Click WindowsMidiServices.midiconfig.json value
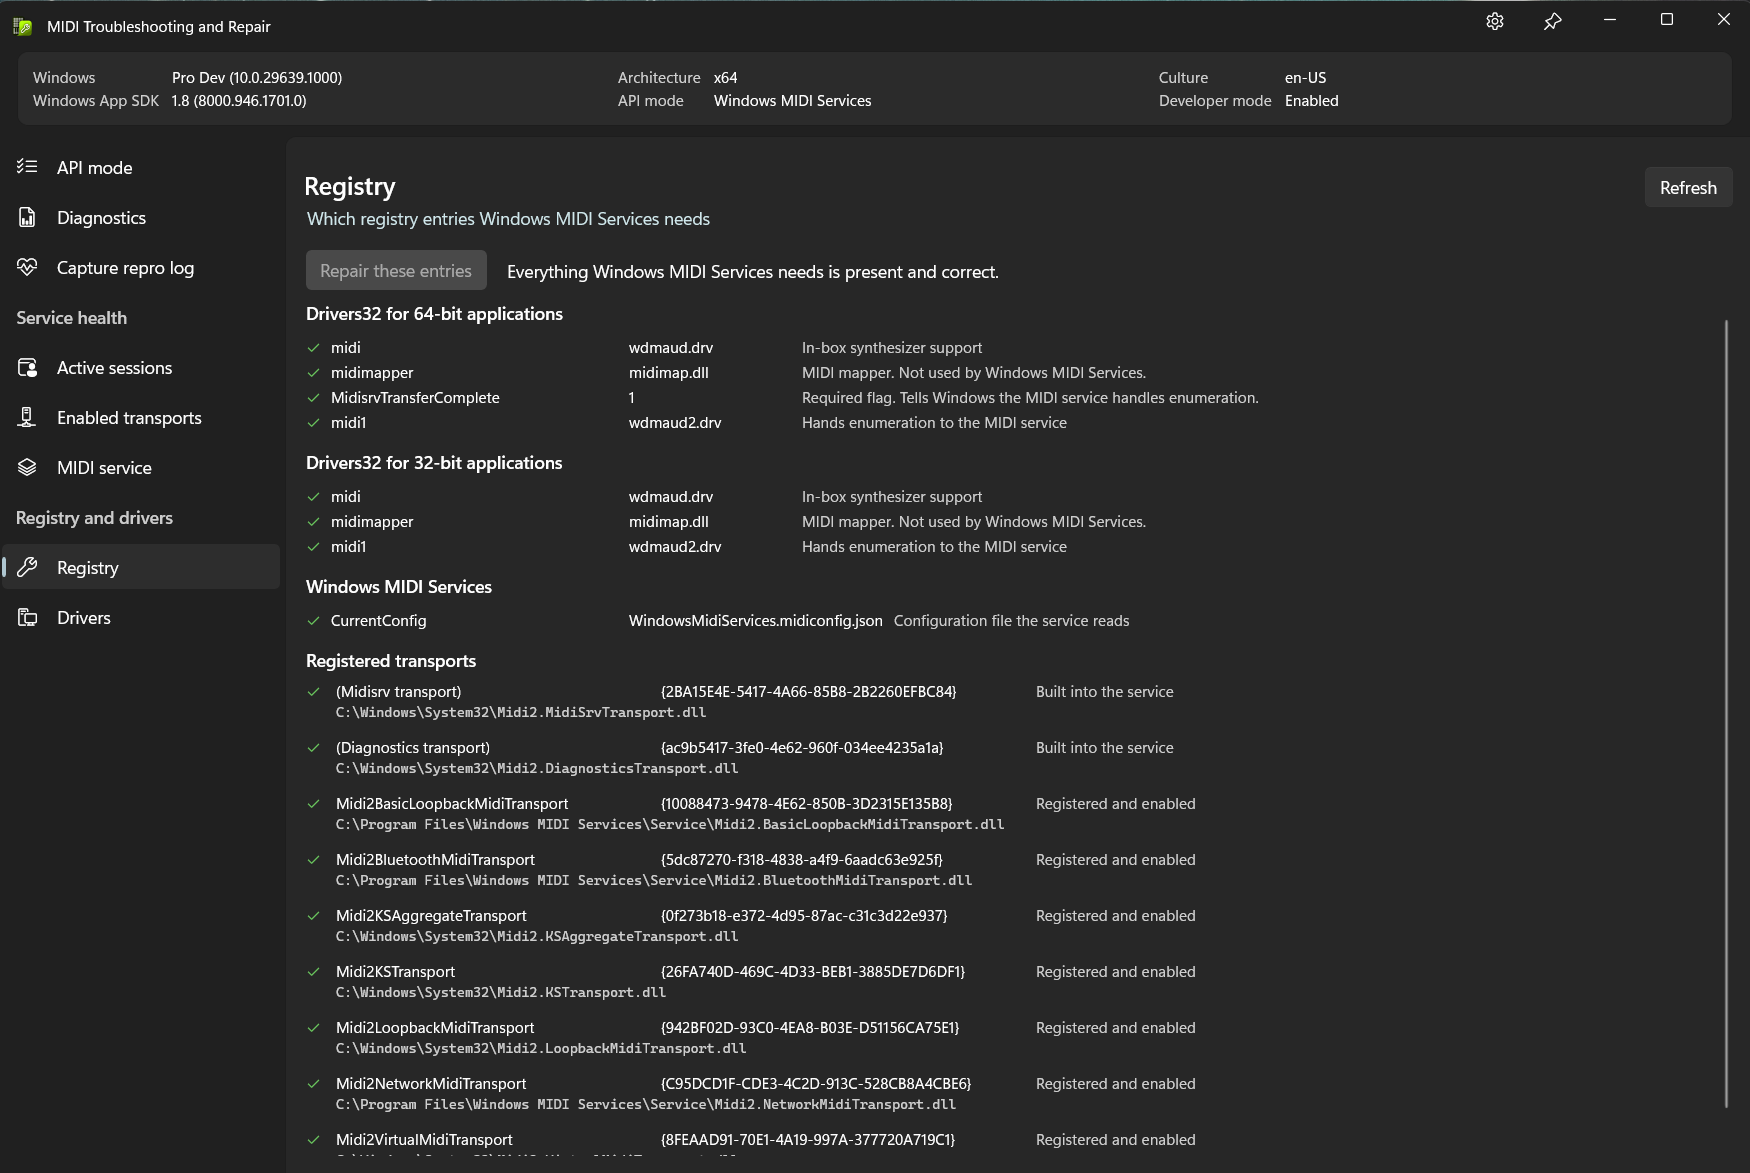Screen dimensions: 1750x1173 tap(755, 621)
